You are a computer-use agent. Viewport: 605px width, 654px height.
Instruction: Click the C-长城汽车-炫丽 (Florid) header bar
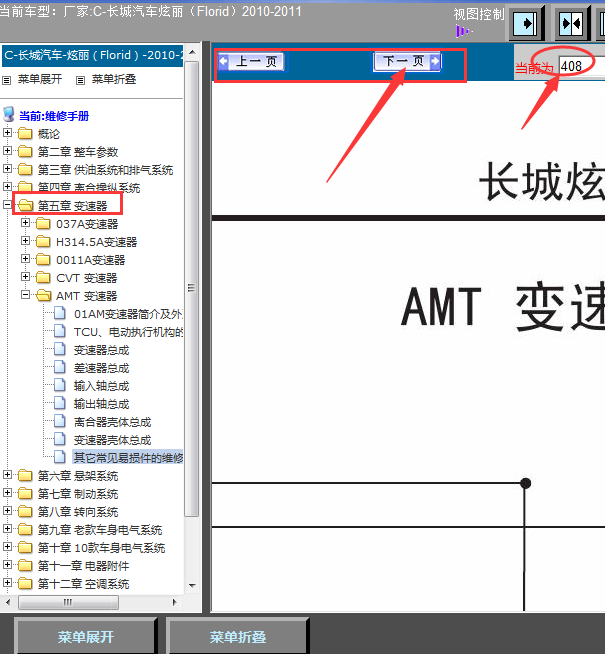click(93, 55)
